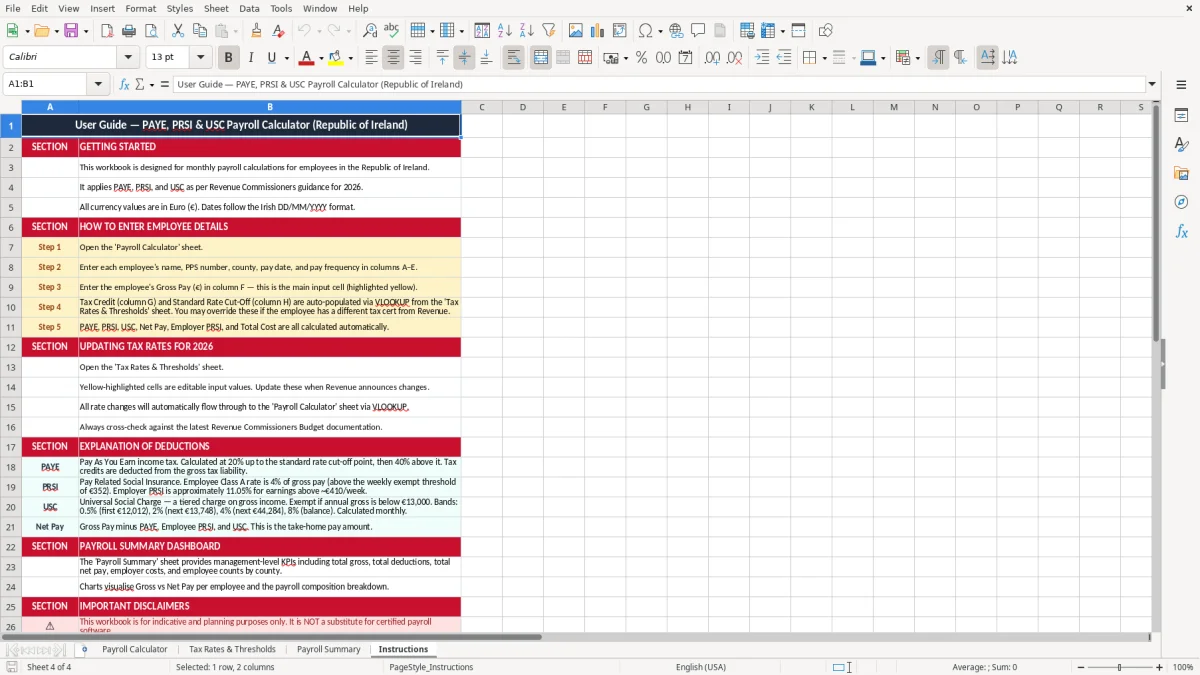This screenshot has width=1200, height=675.
Task: Open the font size dropdown
Action: click(200, 58)
